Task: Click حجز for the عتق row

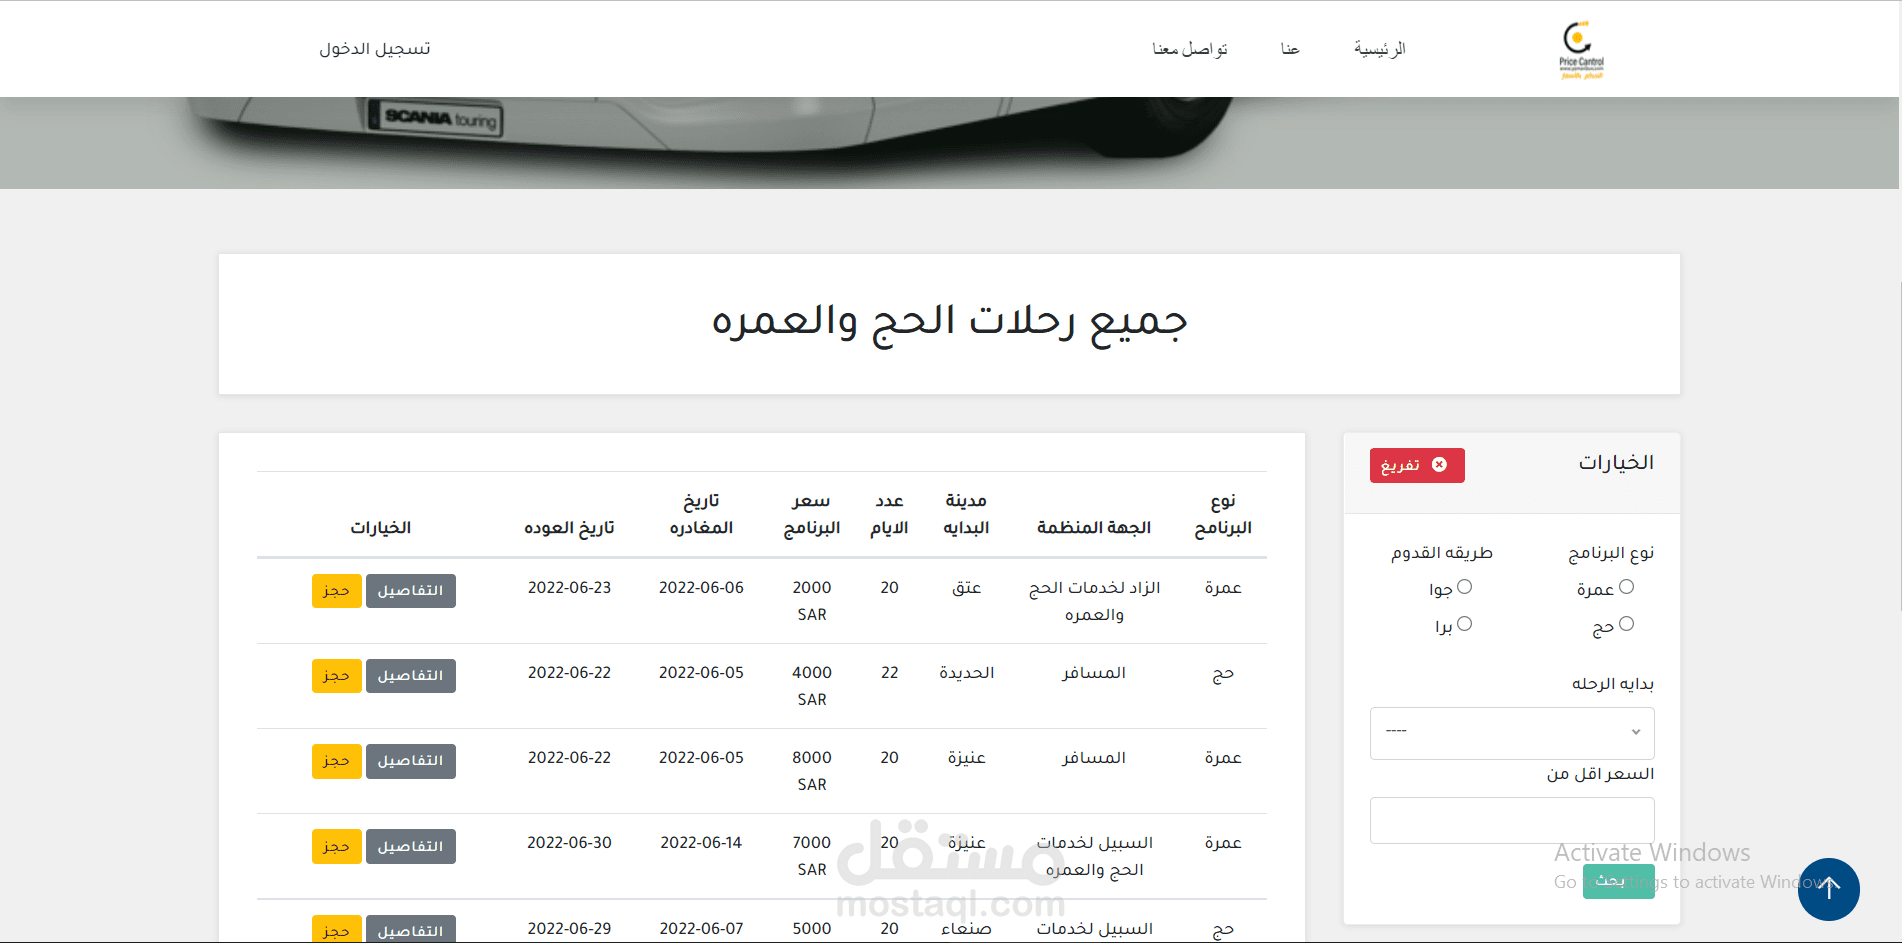Action: 336,591
